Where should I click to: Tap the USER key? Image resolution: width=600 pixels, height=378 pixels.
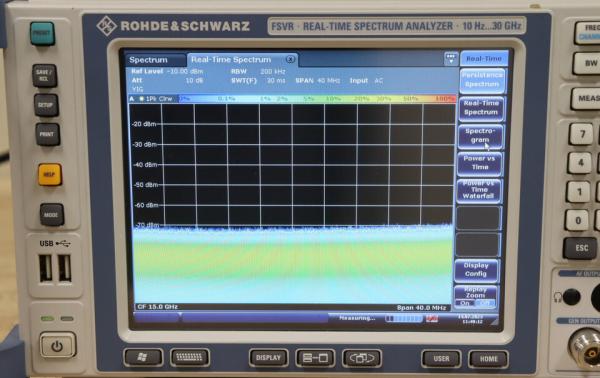click(441, 359)
